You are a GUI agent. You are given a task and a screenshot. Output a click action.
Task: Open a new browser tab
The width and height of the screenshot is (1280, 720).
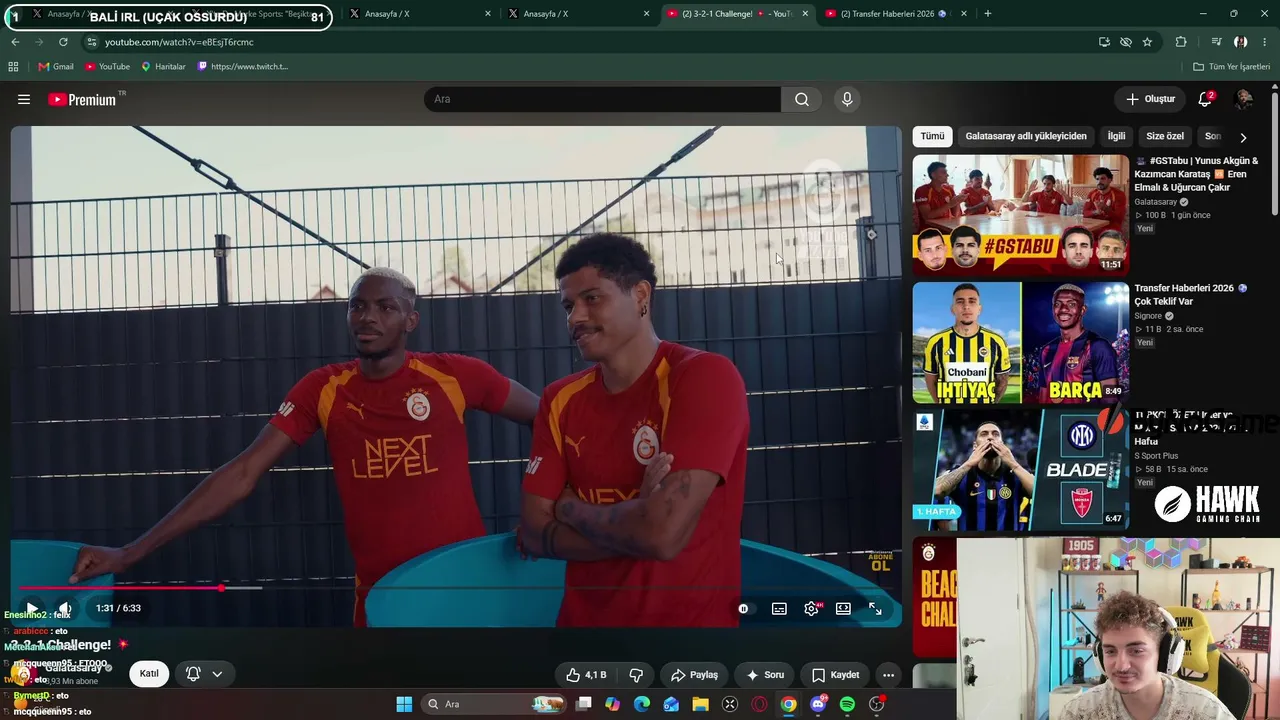coord(988,14)
